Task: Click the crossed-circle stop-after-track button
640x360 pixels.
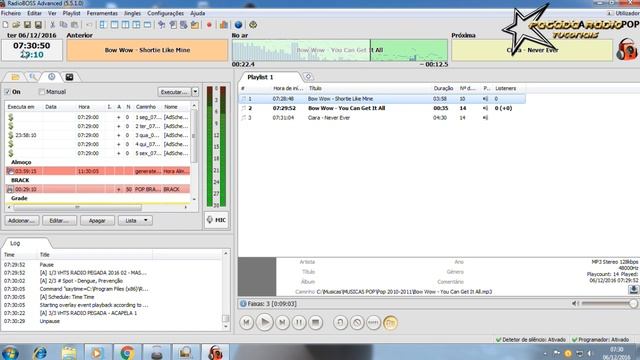Action: pyautogui.click(x=357, y=322)
